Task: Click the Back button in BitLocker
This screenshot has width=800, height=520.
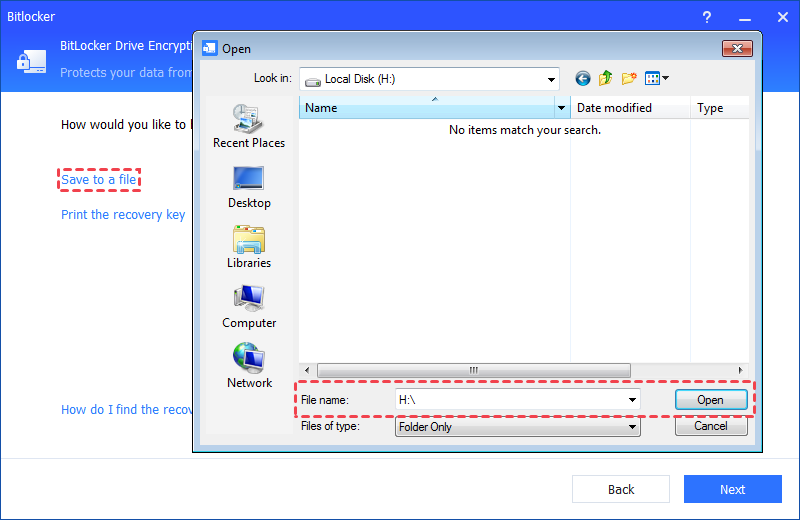Action: coord(621,489)
